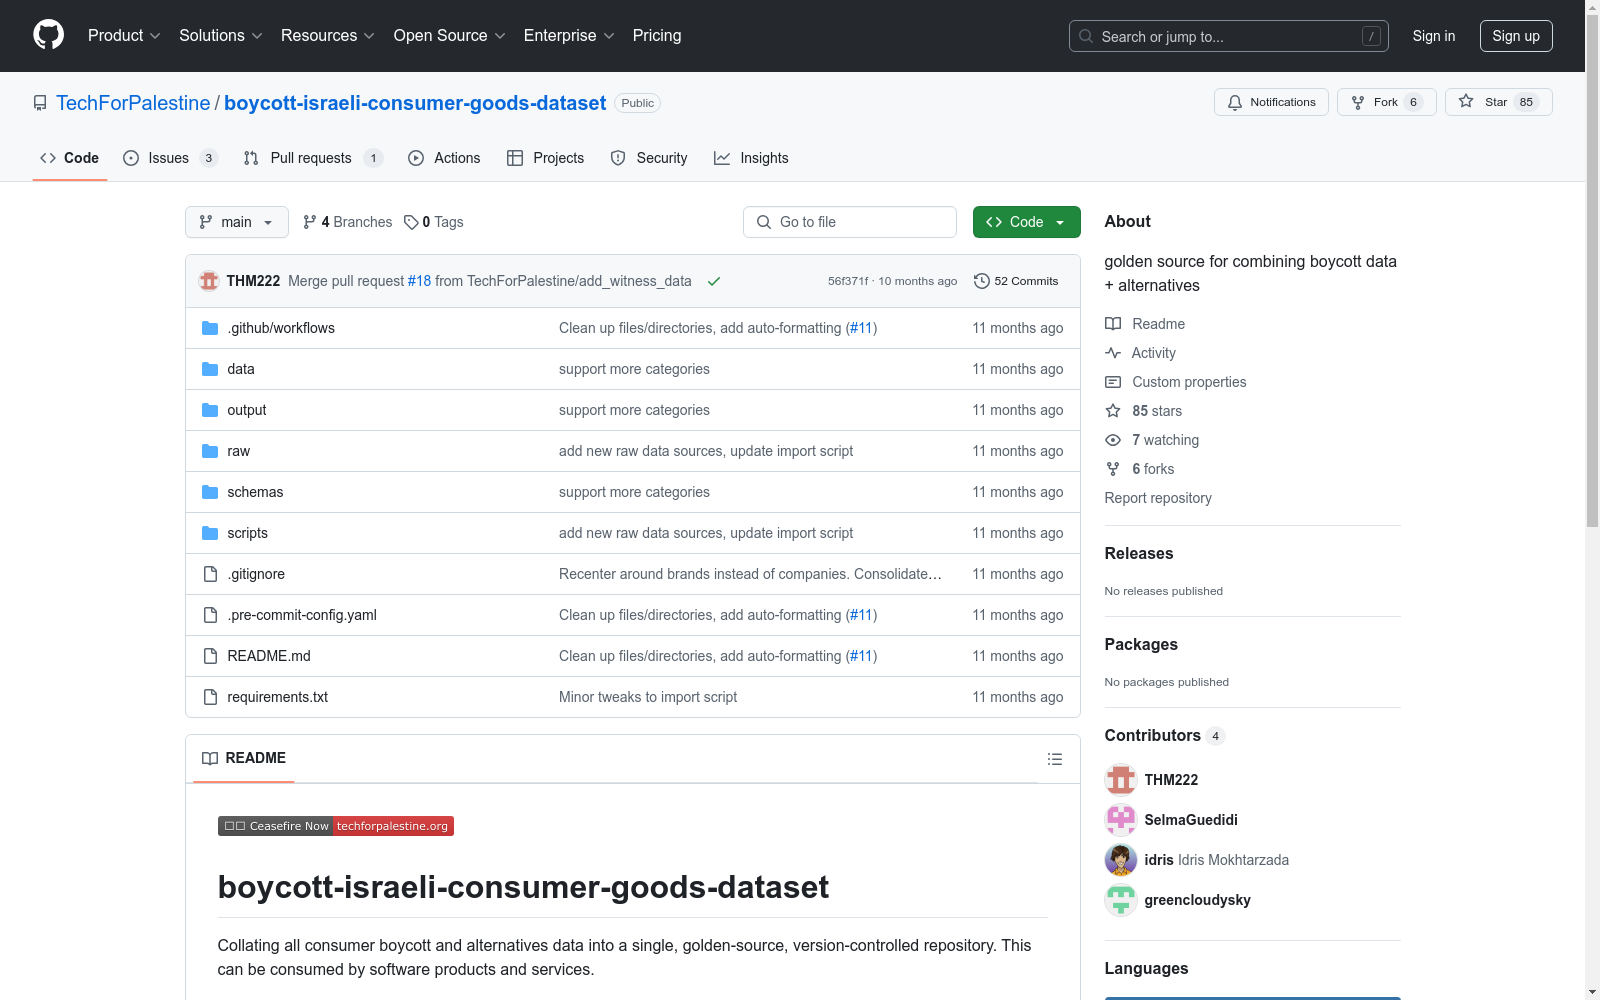Open the main branch dropdown

click(237, 222)
